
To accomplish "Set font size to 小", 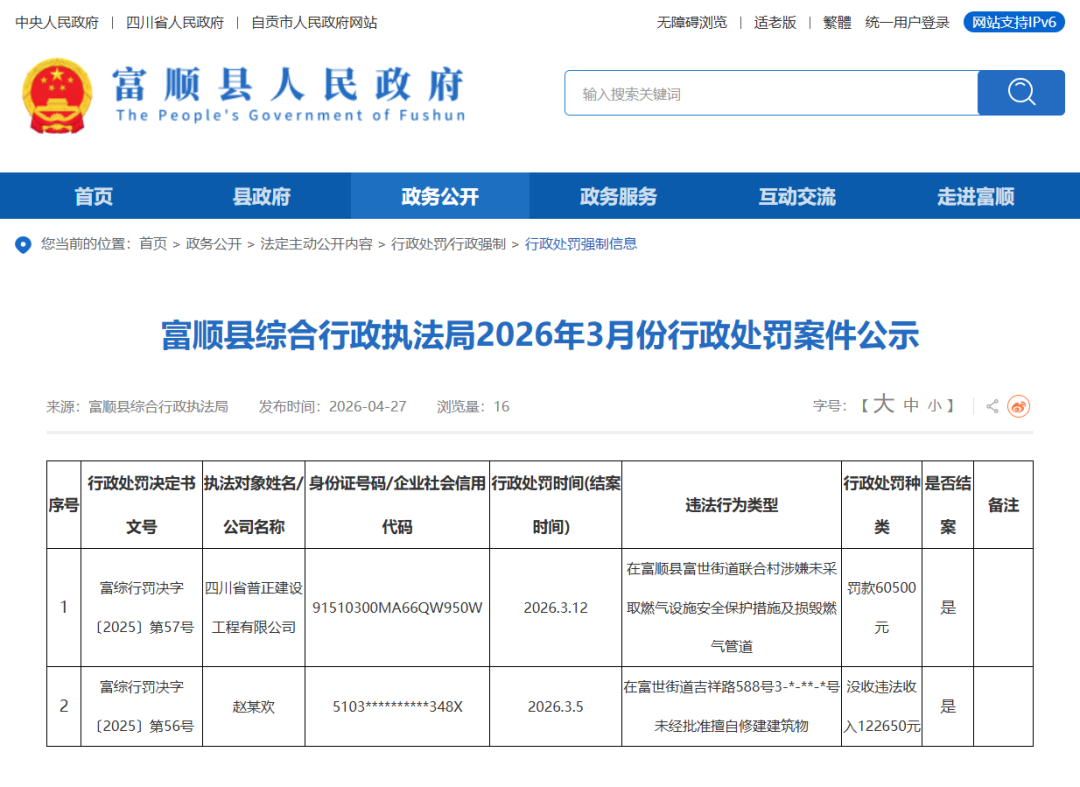I will pyautogui.click(x=934, y=406).
